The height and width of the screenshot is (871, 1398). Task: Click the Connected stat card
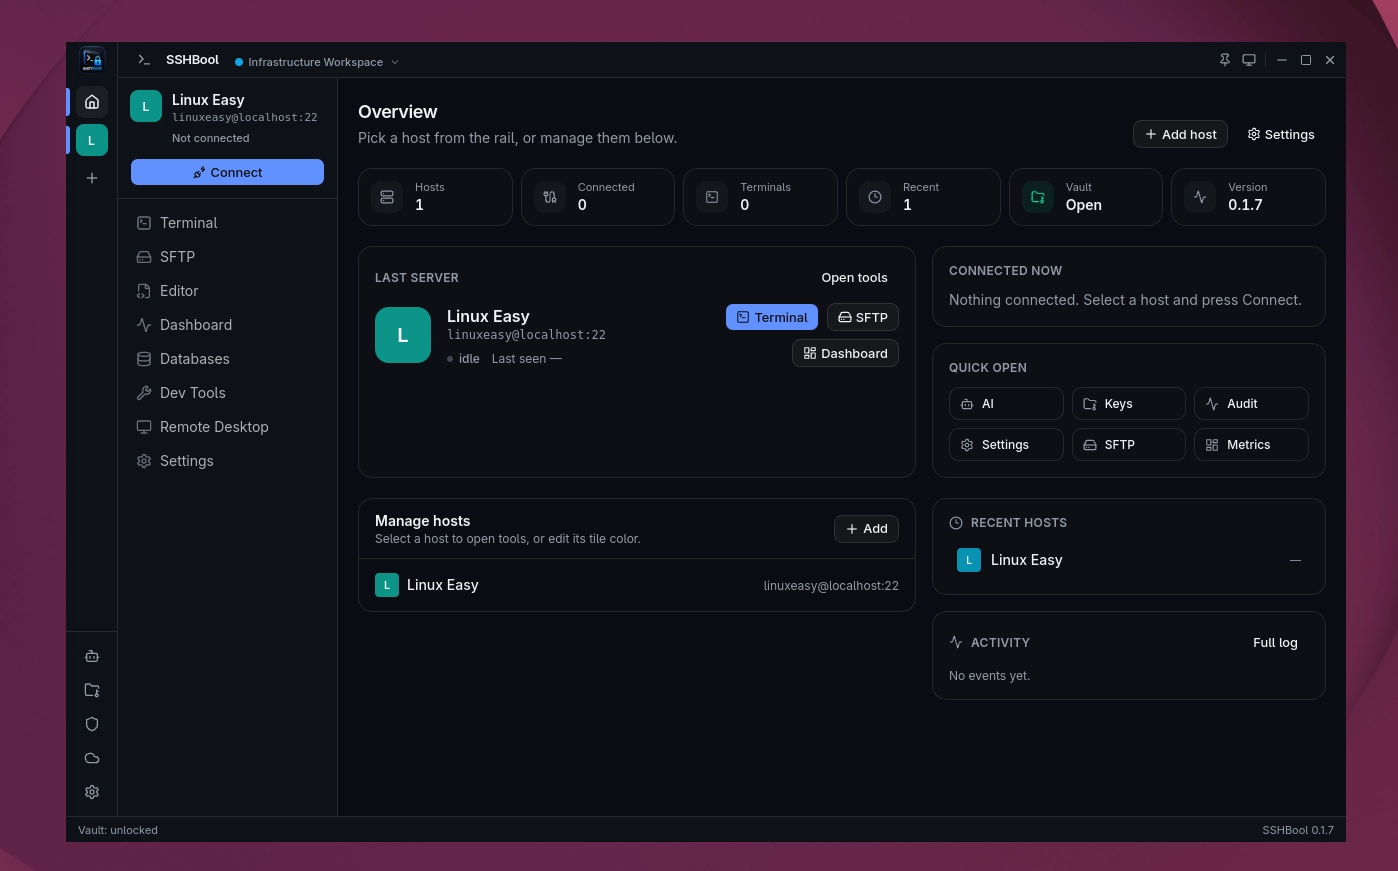coord(598,197)
